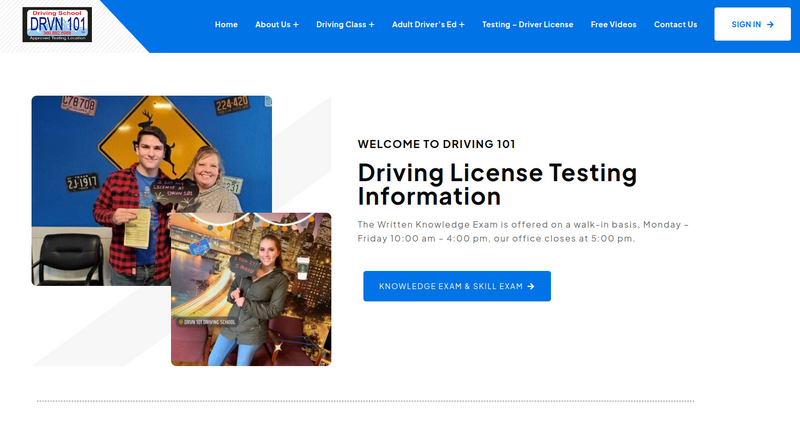Image resolution: width=800 pixels, height=435 pixels.
Task: Click the DRVN 101 Driving School logo
Action: coord(57,24)
